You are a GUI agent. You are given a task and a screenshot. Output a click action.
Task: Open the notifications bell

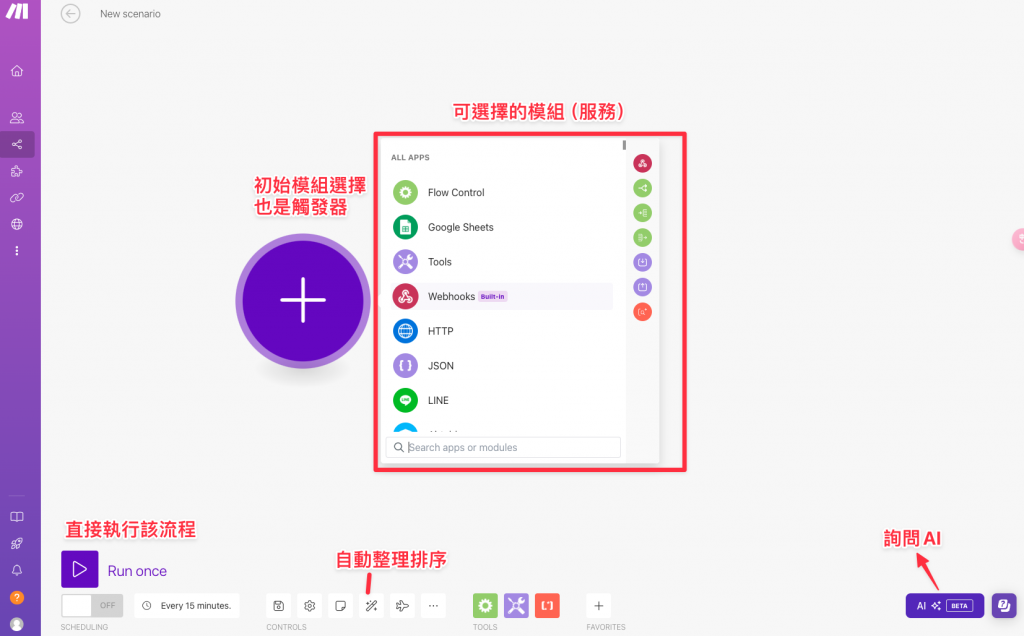(17, 570)
